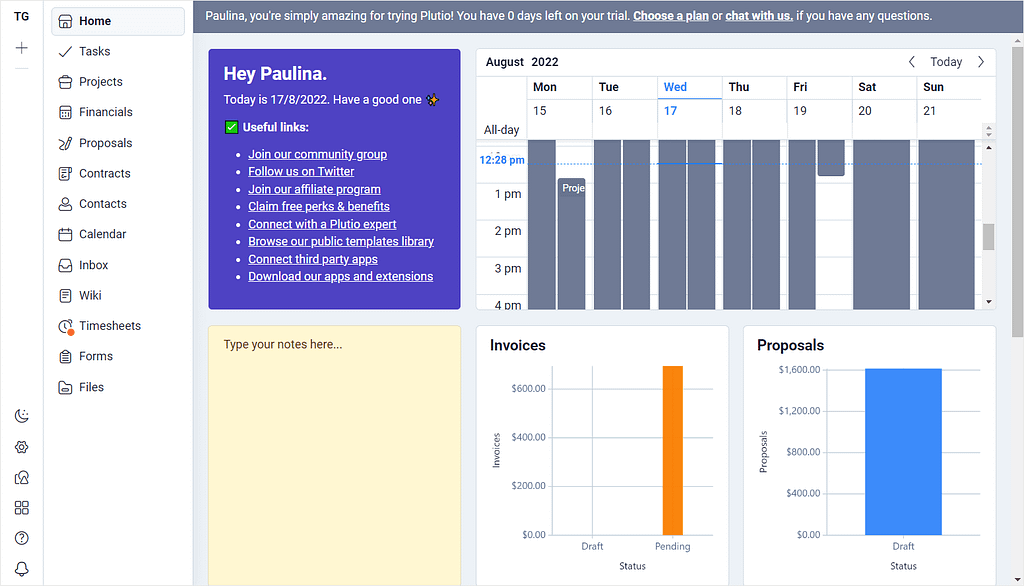Image resolution: width=1024 pixels, height=586 pixels.
Task: Click the orange Pending invoices bar
Action: tap(673, 450)
